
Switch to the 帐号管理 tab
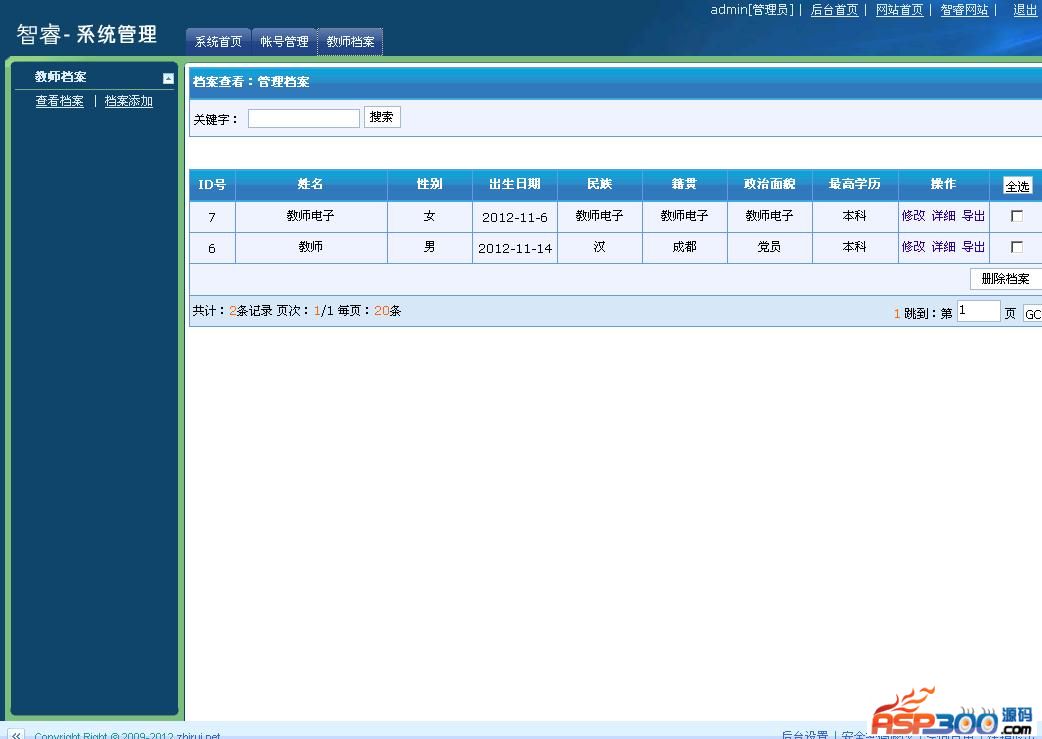(x=284, y=42)
